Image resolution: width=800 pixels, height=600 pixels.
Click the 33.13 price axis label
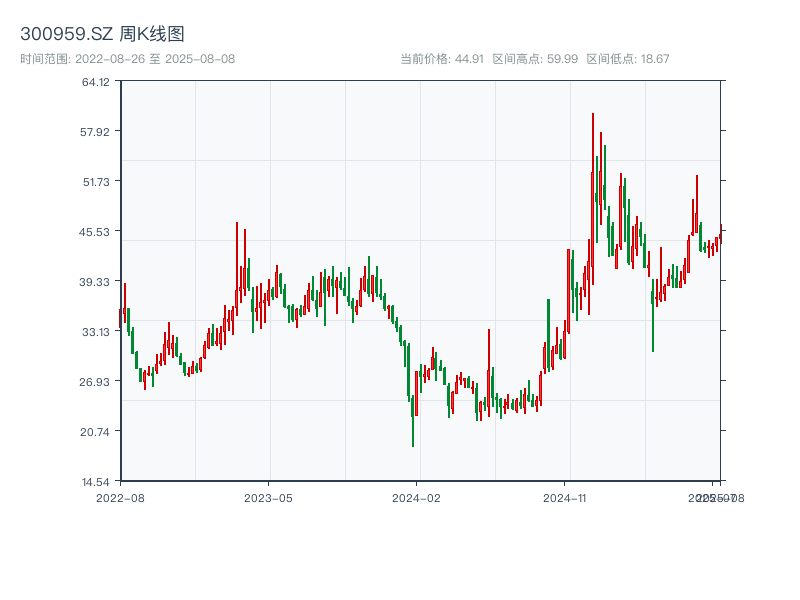[x=96, y=332]
